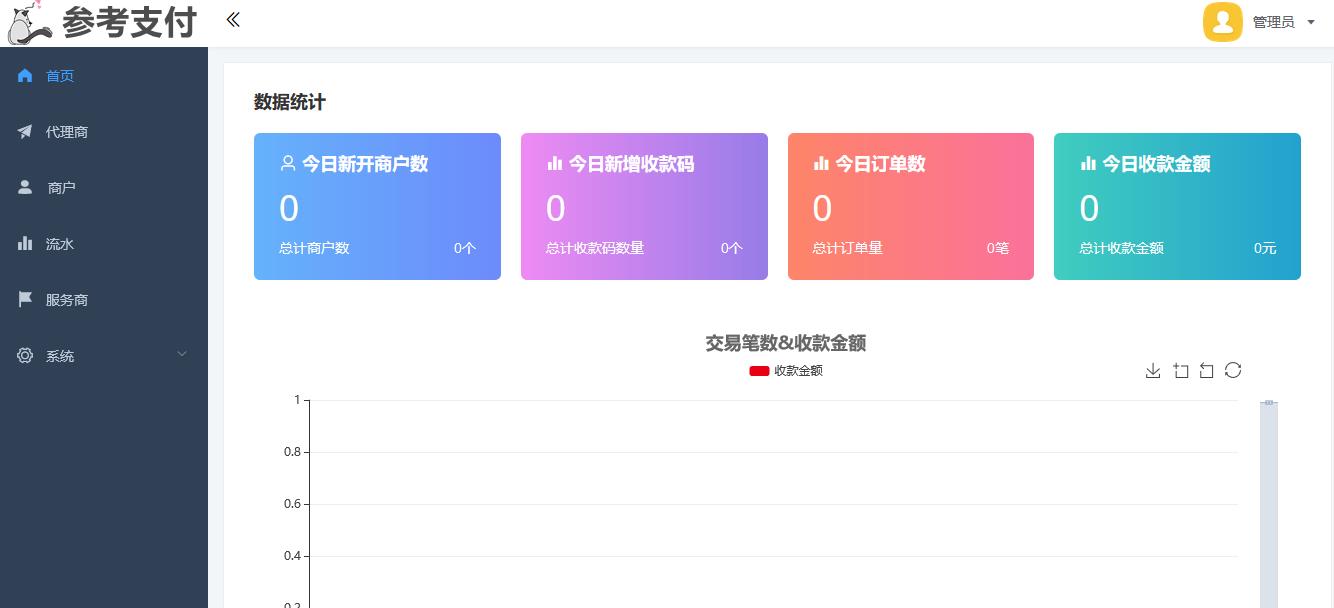Open 代理商 via the paper-plane icon
1334x608 pixels.
(x=25, y=131)
